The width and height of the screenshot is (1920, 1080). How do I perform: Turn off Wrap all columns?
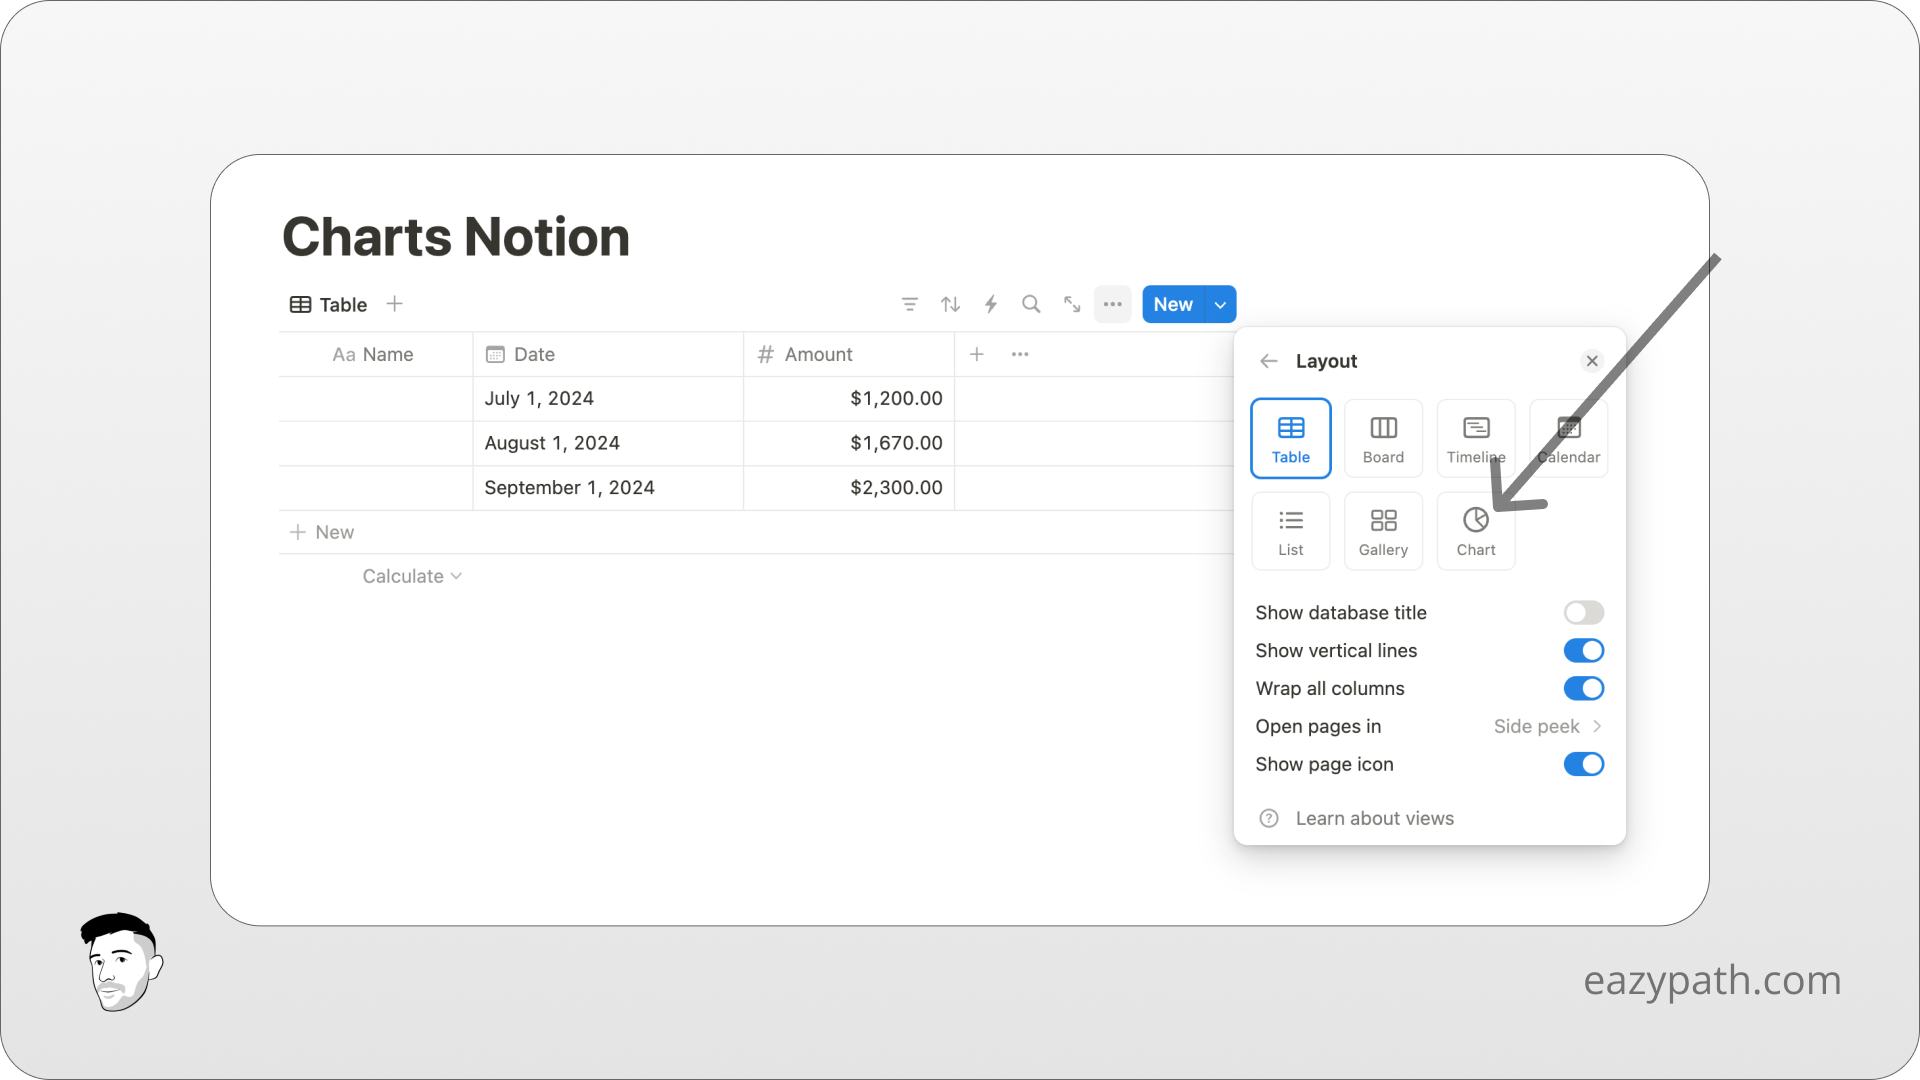tap(1583, 688)
